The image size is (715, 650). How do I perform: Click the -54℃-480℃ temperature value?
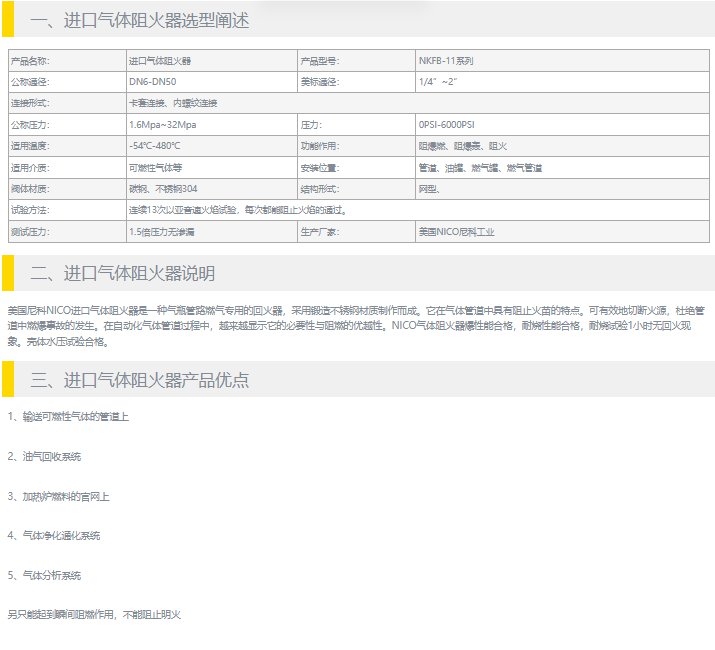(155, 146)
